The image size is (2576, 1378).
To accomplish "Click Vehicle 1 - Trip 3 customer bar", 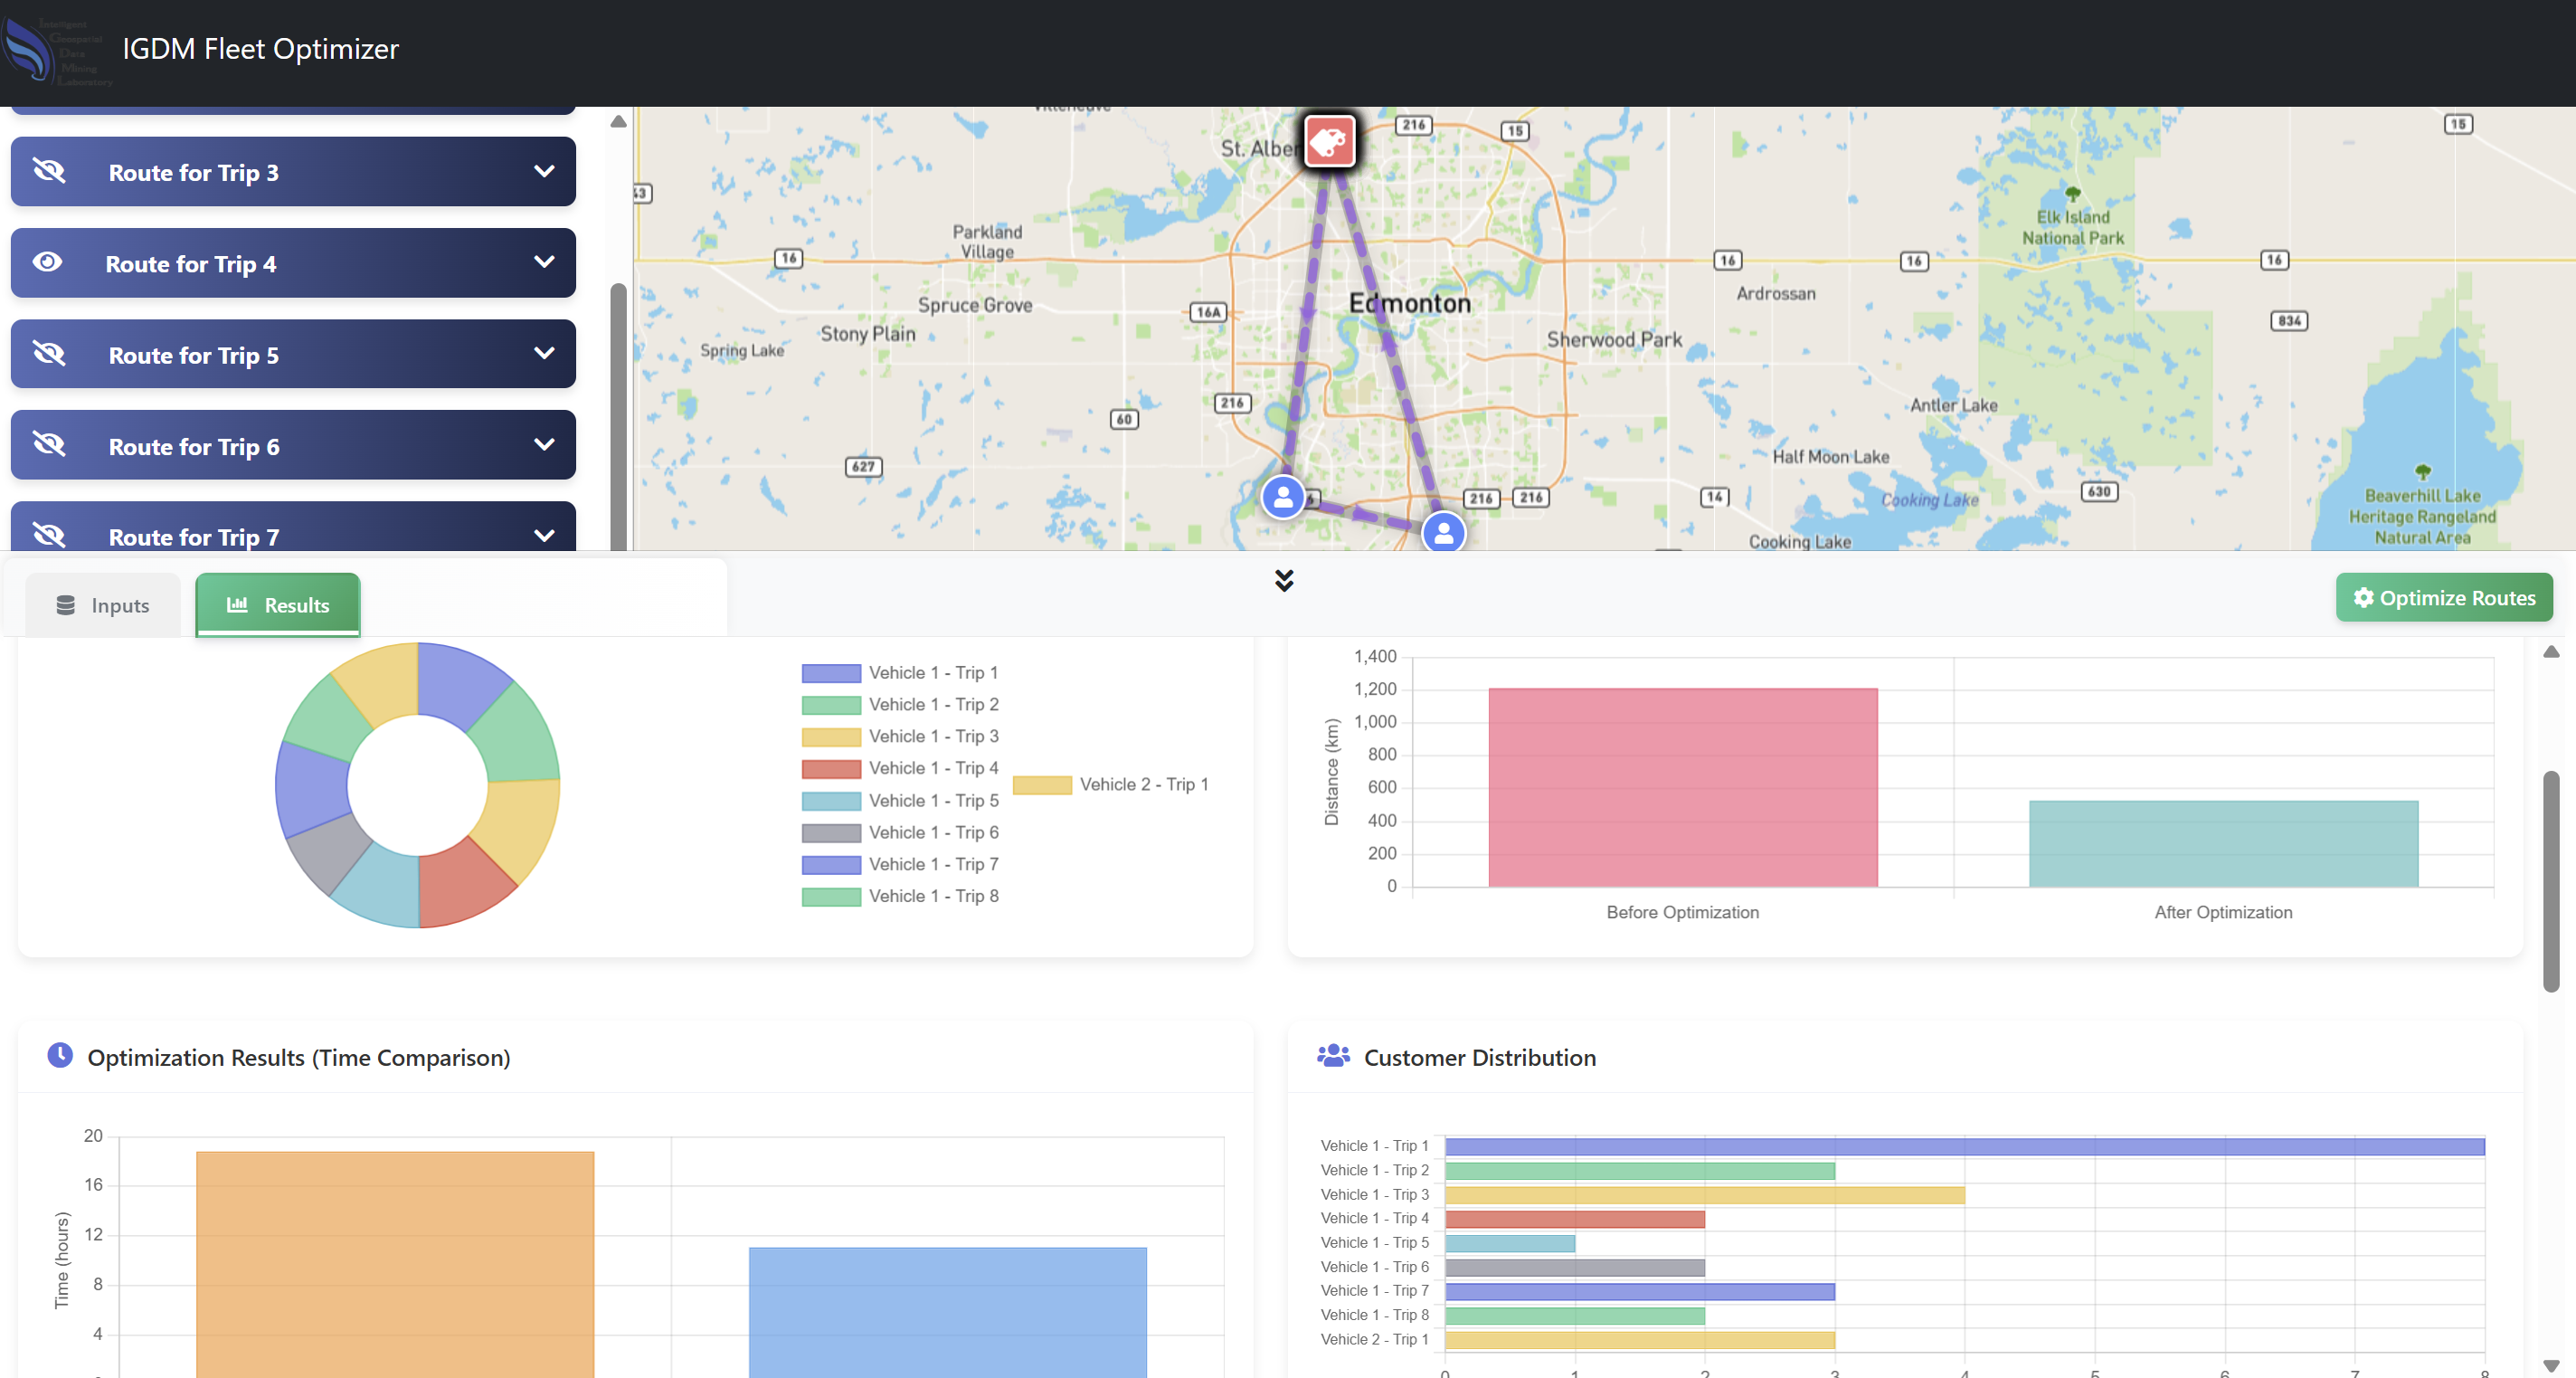I will click(1705, 1195).
